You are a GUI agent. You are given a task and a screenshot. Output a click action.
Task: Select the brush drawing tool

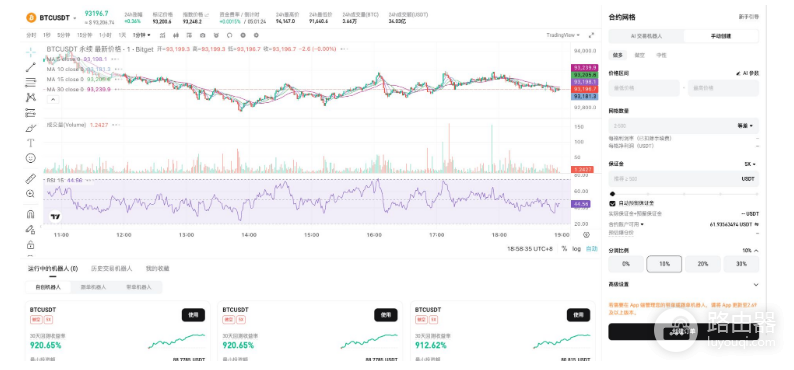pyautogui.click(x=31, y=128)
